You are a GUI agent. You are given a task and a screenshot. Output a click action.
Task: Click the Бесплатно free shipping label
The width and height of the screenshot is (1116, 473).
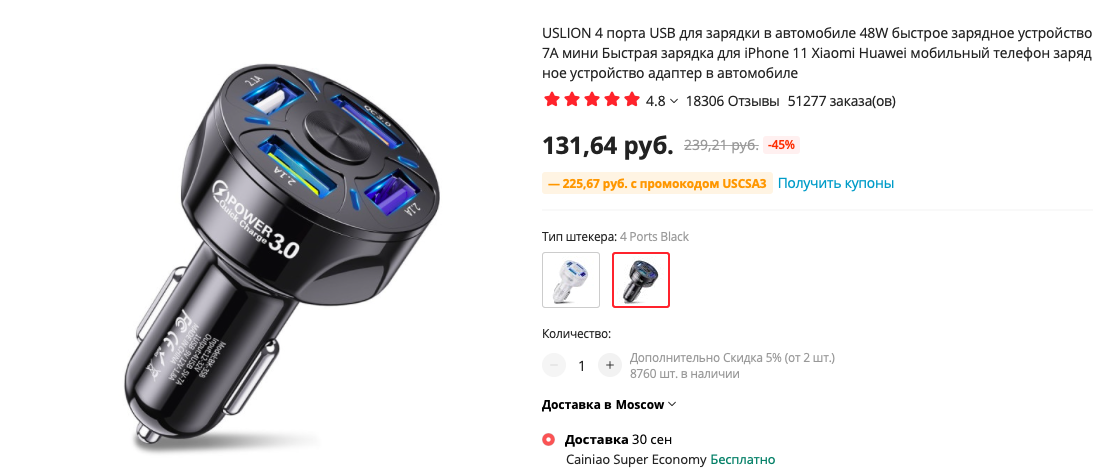point(742,459)
